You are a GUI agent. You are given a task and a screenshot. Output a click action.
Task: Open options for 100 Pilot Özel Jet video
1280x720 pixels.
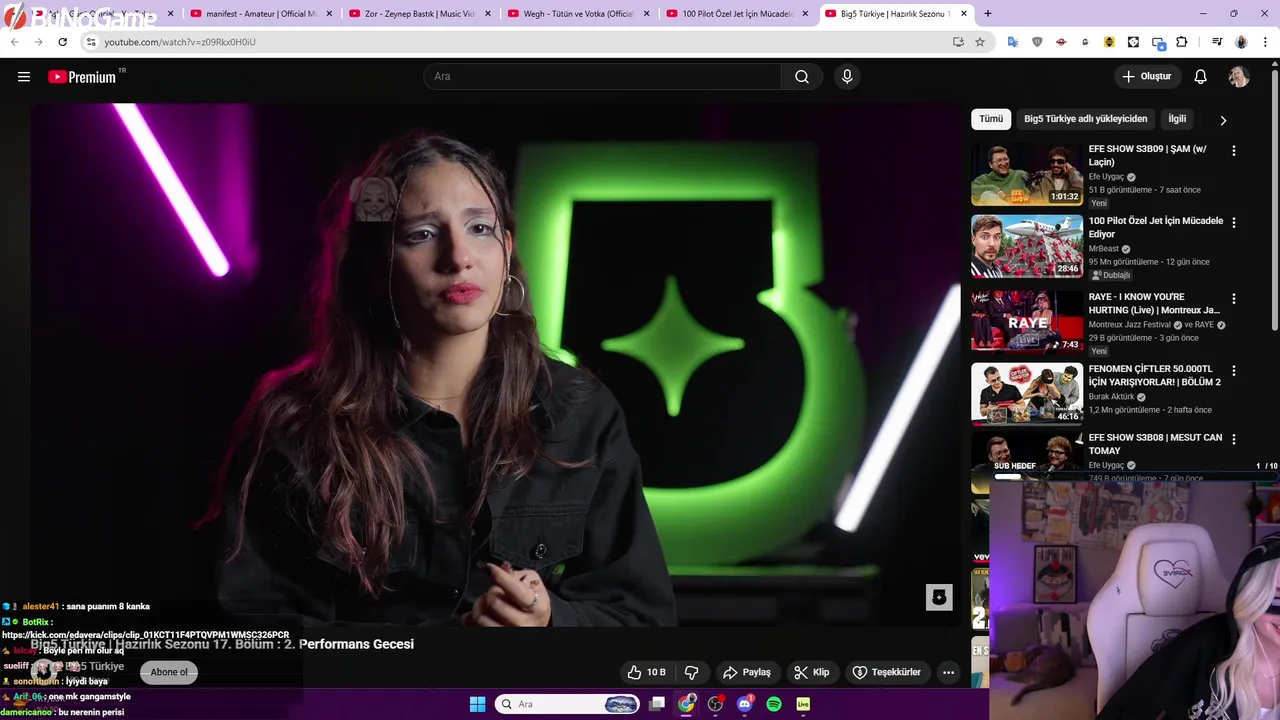(1233, 222)
